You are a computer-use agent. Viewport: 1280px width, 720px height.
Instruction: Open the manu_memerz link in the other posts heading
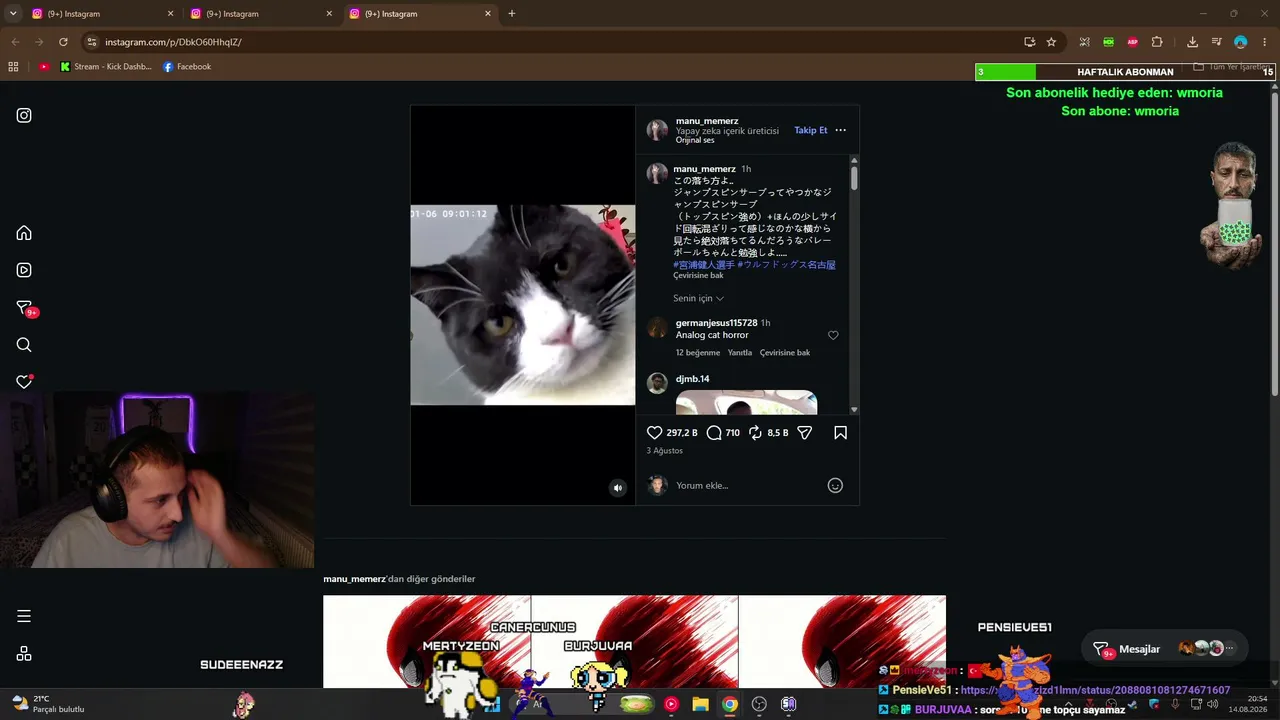pyautogui.click(x=355, y=579)
